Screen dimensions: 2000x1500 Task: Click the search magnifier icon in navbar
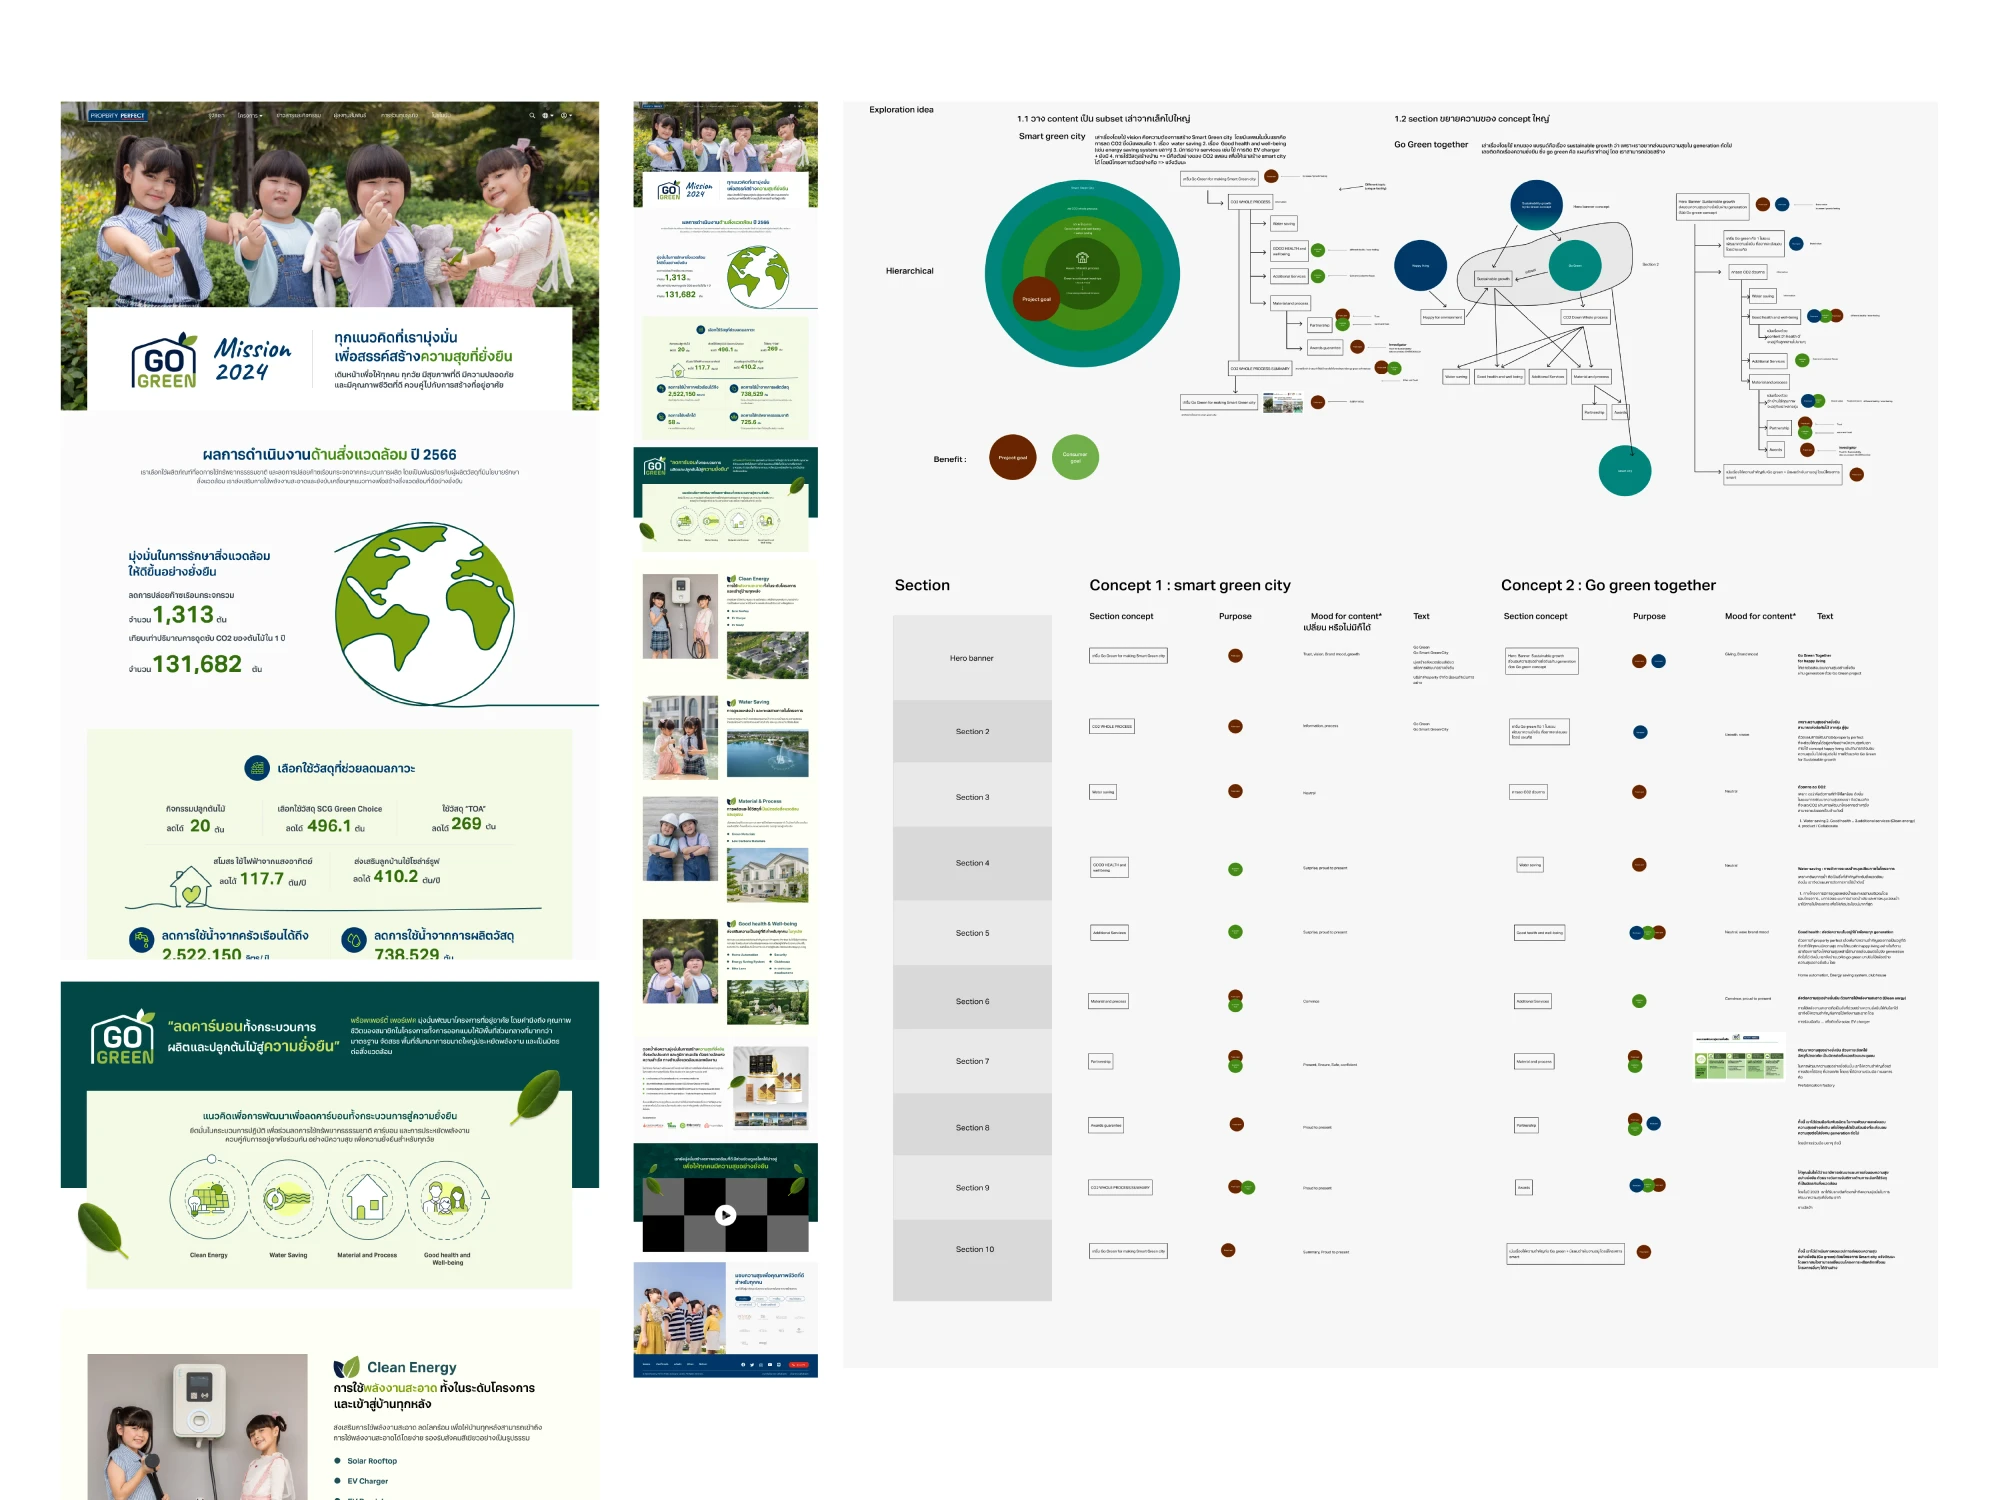(x=532, y=116)
